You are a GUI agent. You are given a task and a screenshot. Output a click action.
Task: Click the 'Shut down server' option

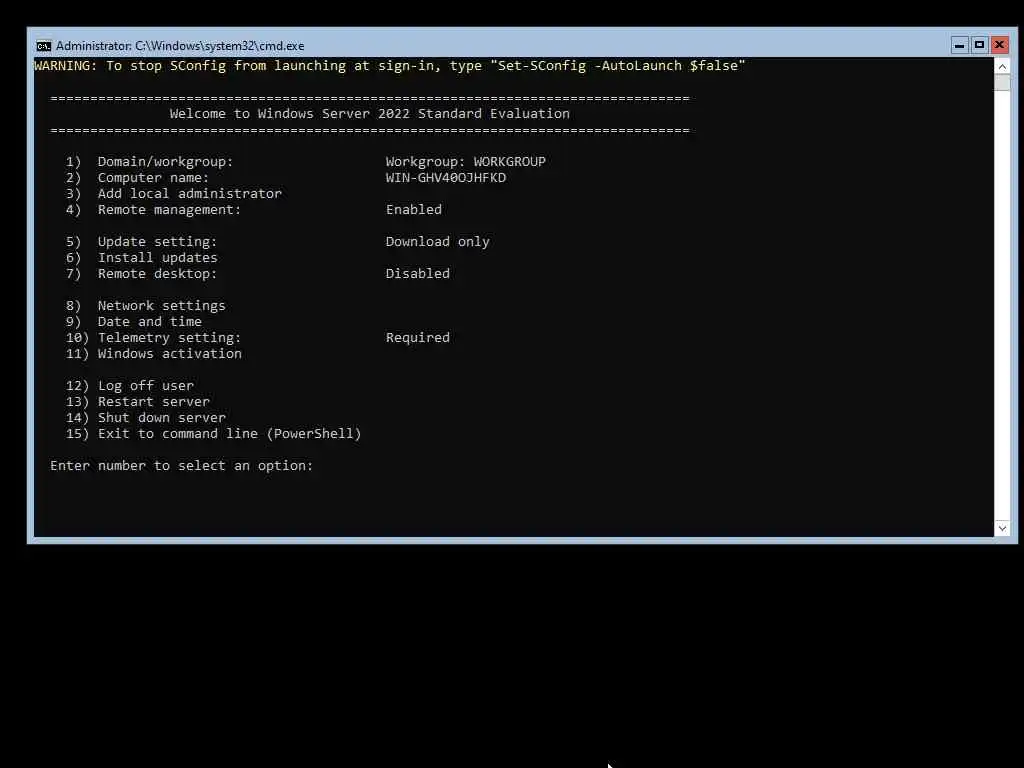pos(145,417)
